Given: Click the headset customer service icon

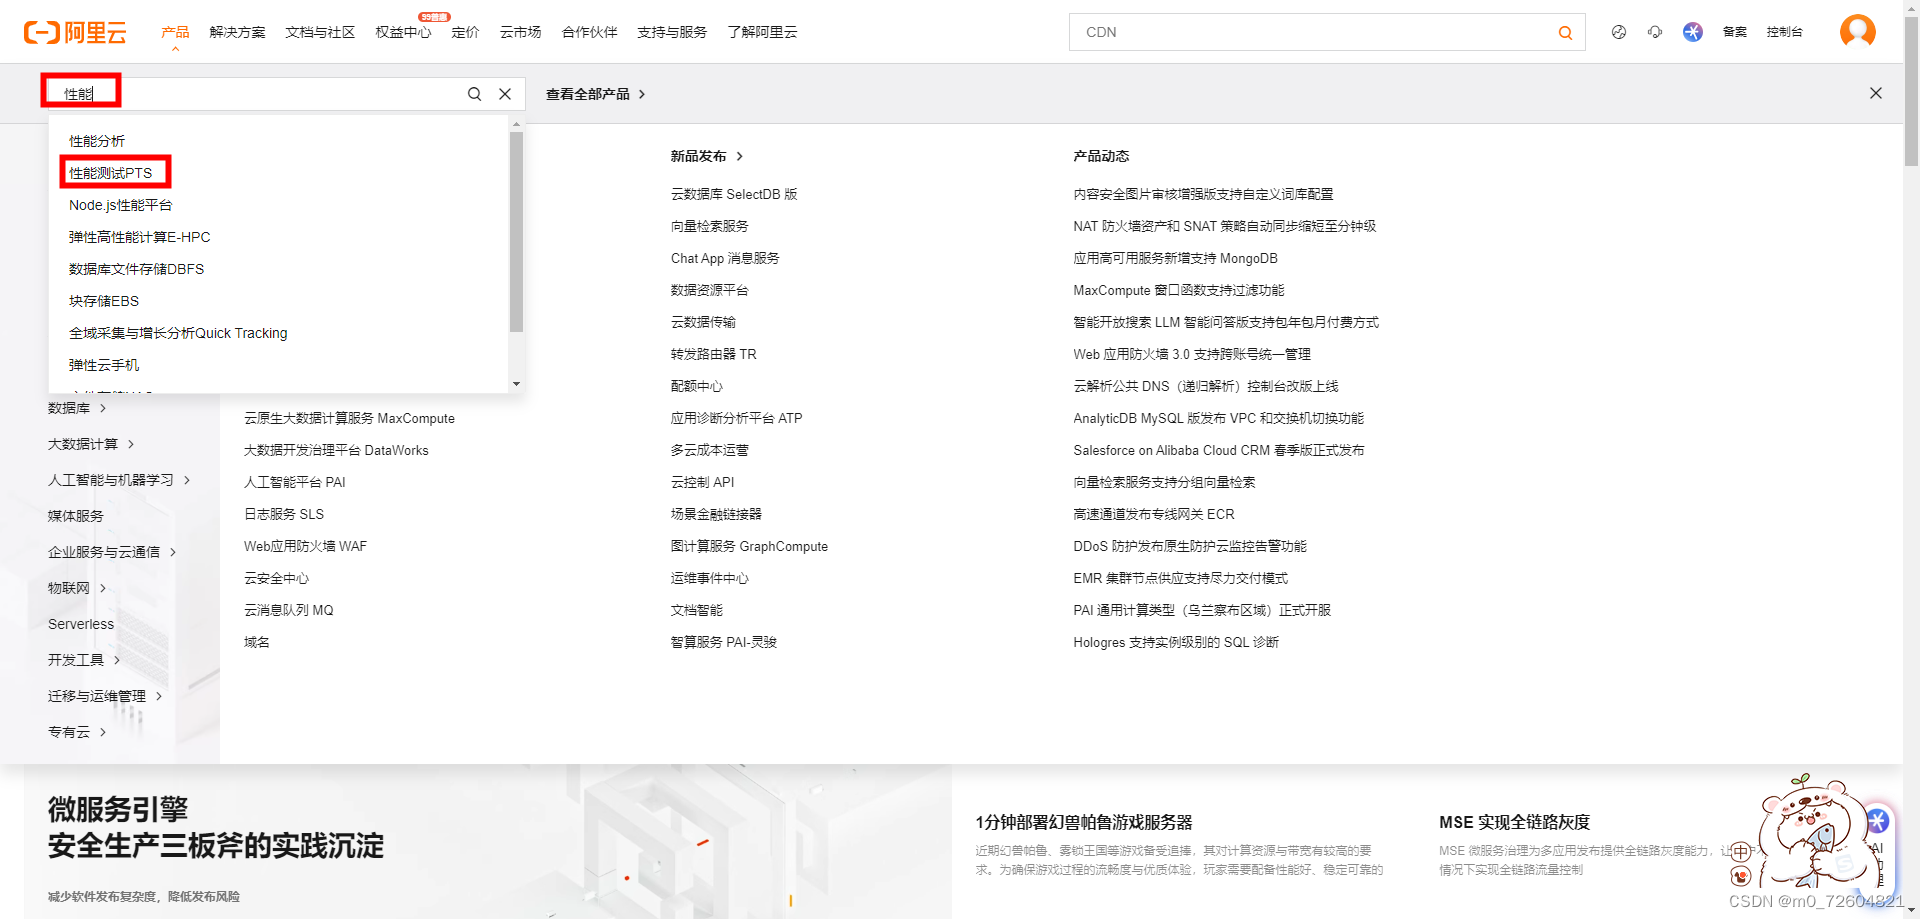Looking at the screenshot, I should click(1655, 32).
